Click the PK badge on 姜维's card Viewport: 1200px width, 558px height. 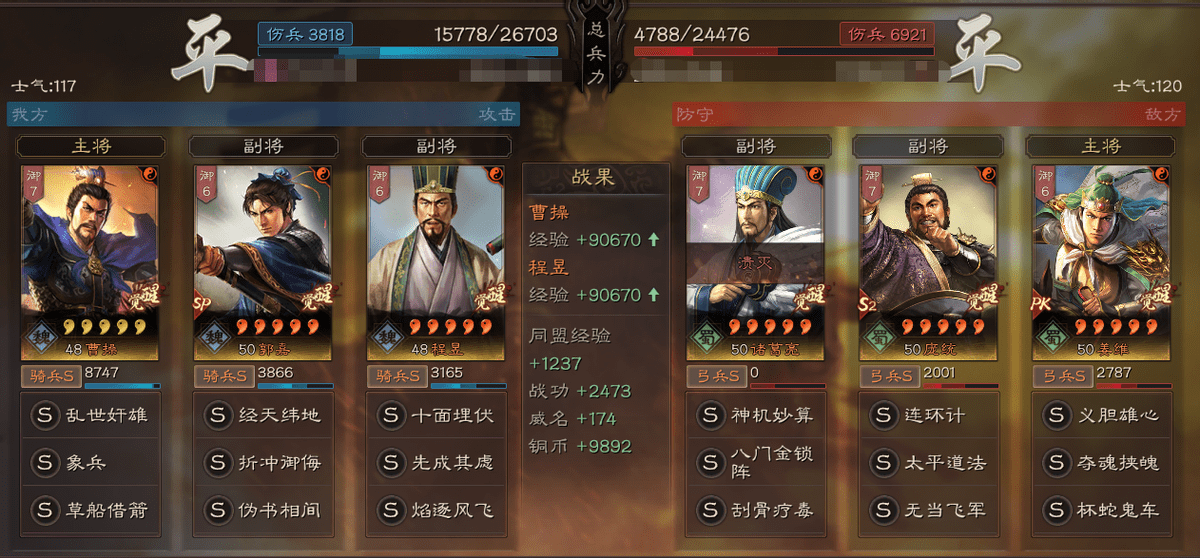click(x=1043, y=298)
